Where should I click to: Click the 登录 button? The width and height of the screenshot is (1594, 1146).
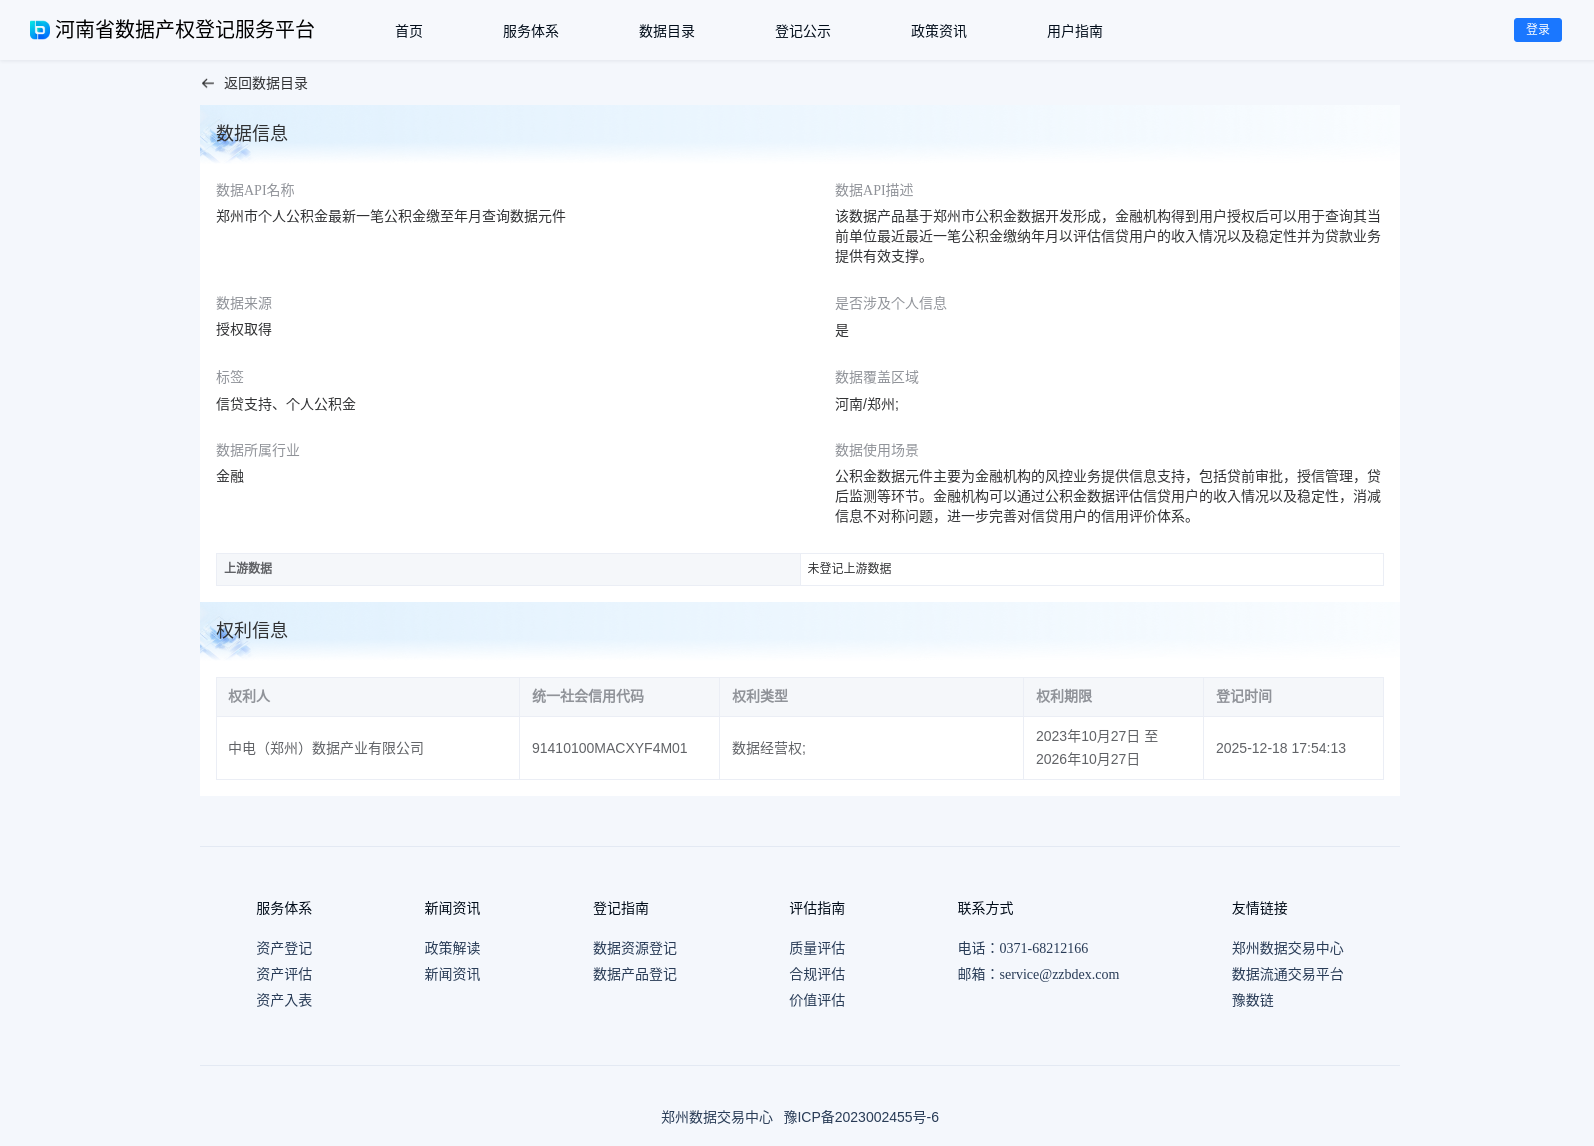pyautogui.click(x=1538, y=30)
